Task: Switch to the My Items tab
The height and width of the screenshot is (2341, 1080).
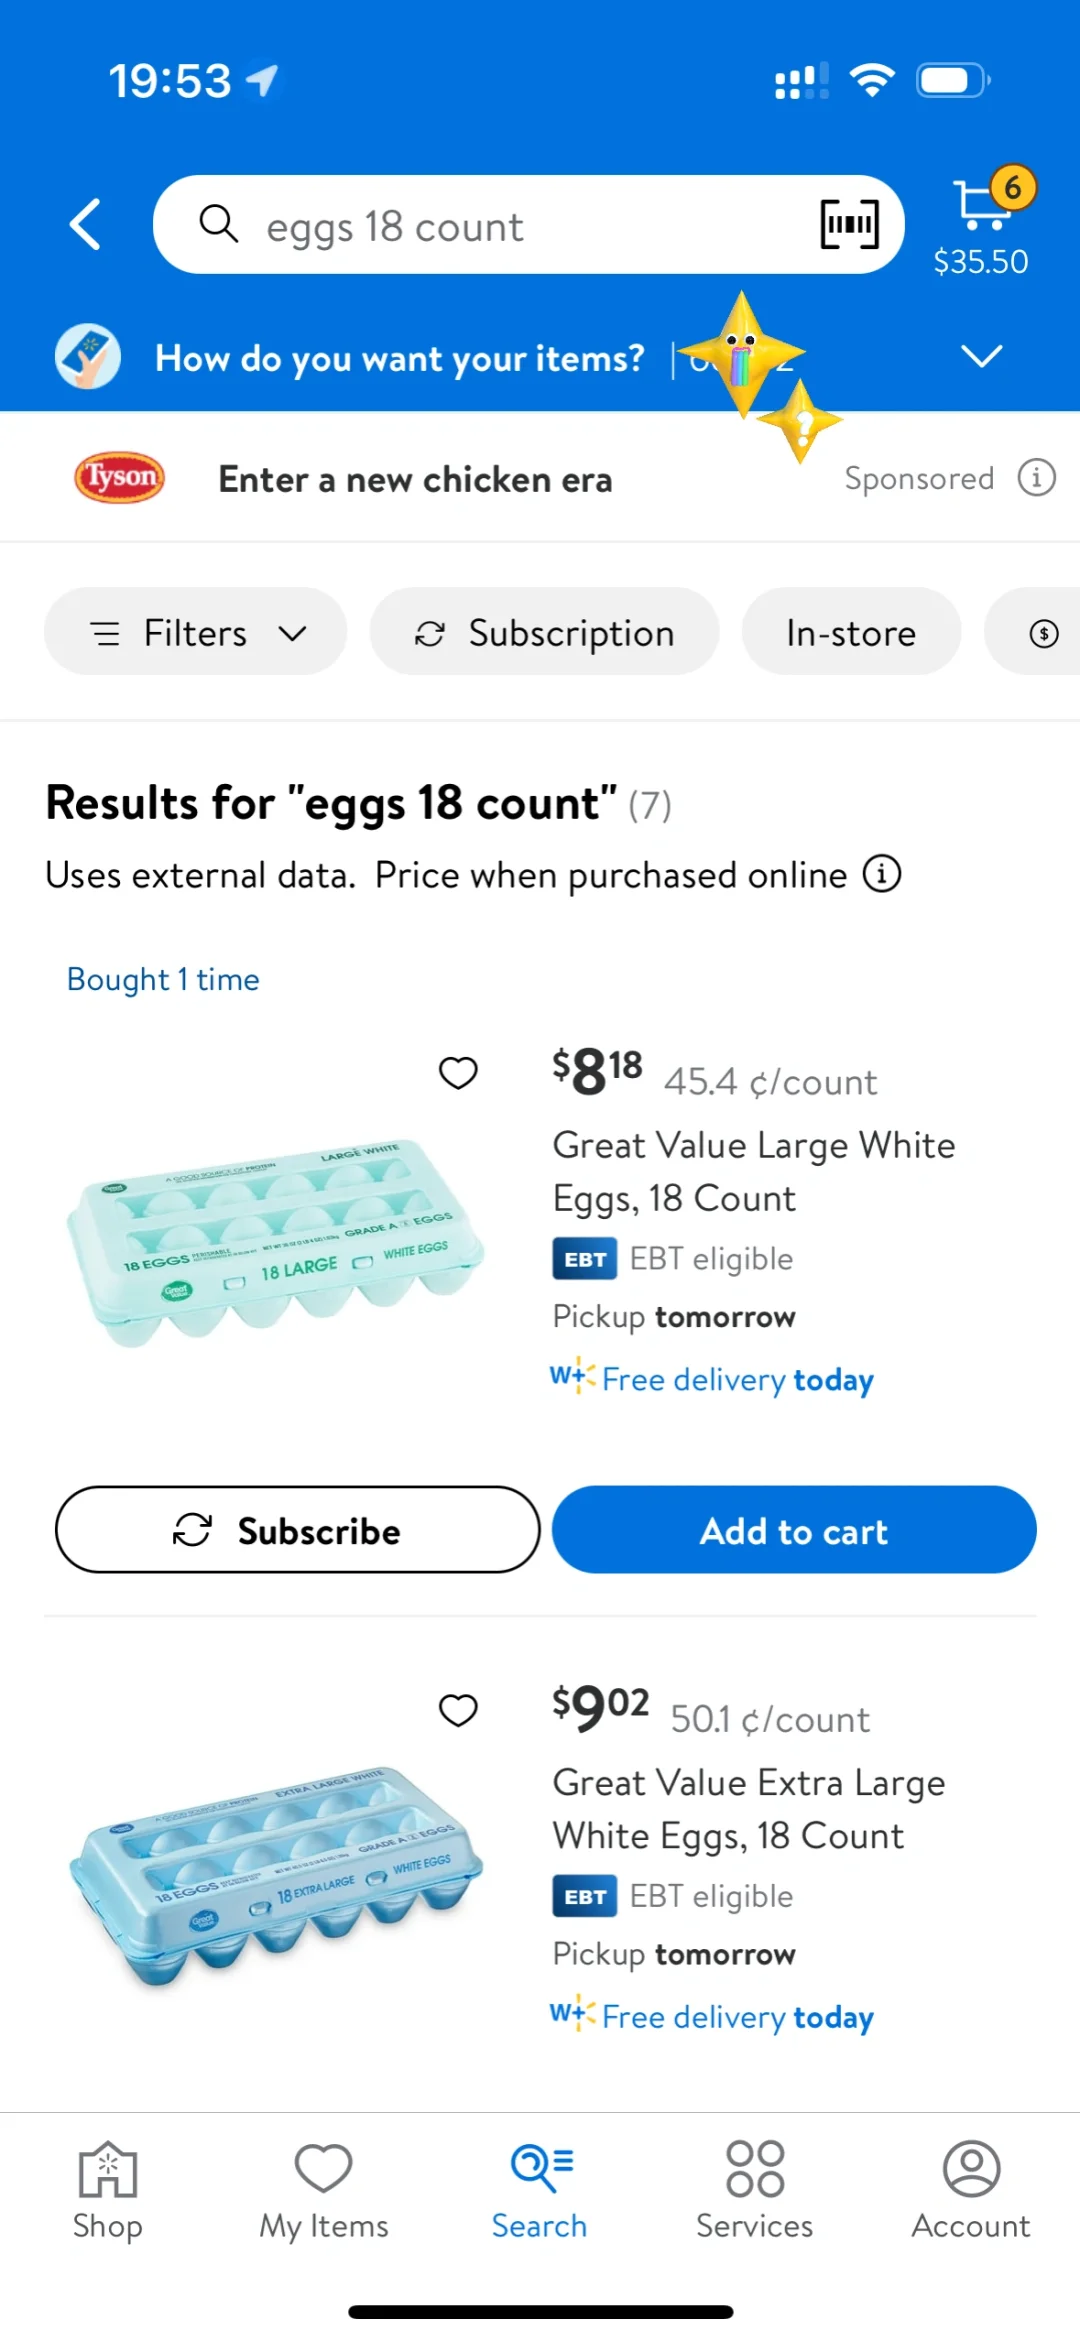Action: (323, 2191)
